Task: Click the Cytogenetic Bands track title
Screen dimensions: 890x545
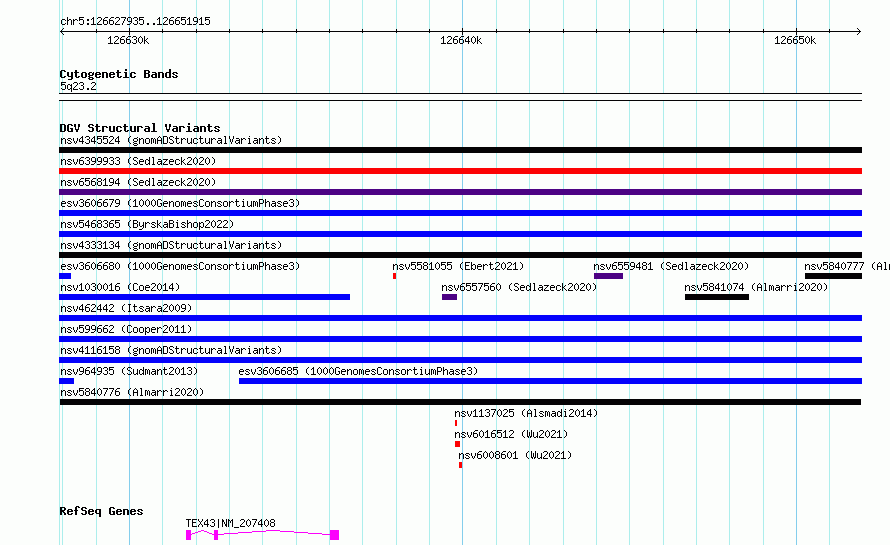Action: pos(119,74)
